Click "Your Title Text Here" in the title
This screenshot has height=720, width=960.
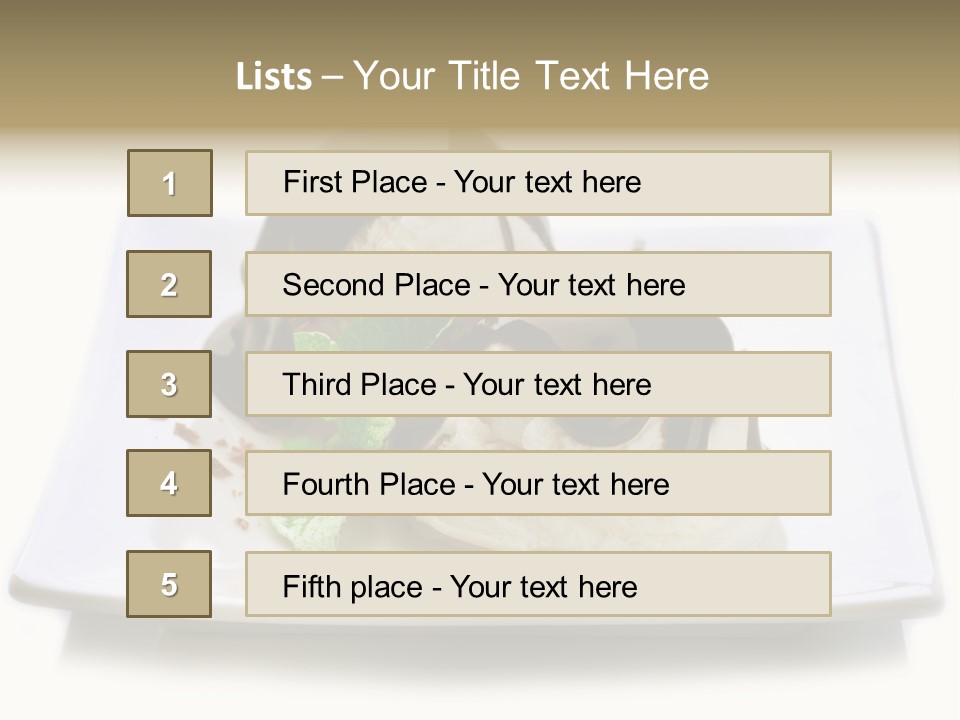(x=531, y=77)
